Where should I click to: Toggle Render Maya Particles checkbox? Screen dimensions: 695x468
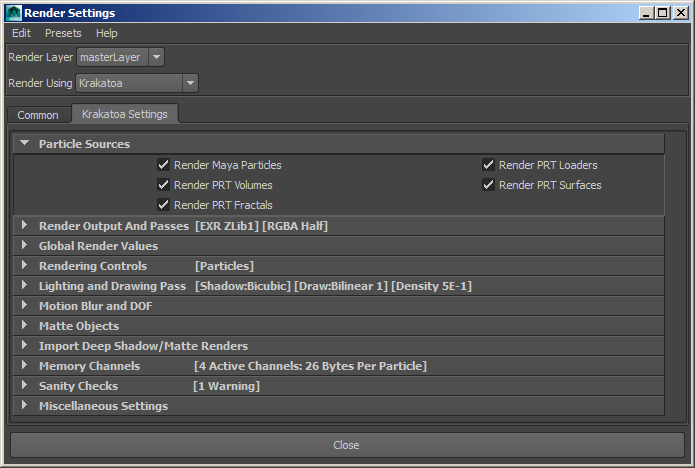coord(164,165)
